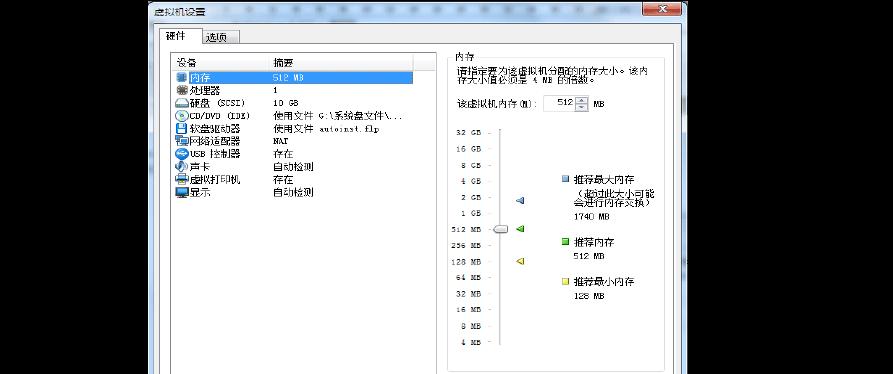Click the 10 GB hard disk summary

pos(286,103)
